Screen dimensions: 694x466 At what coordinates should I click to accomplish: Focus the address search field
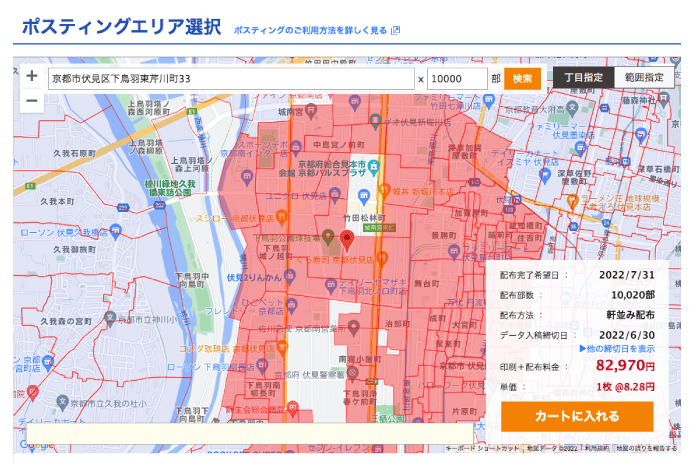pyautogui.click(x=230, y=78)
